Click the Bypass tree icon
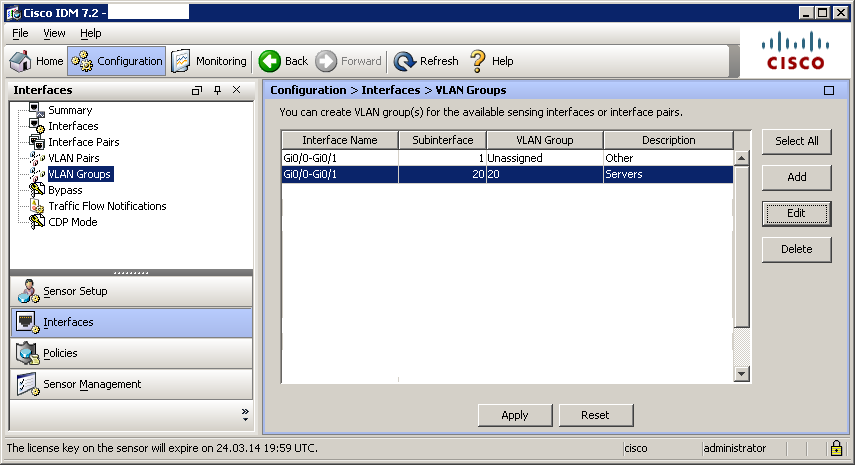The height and width of the screenshot is (465, 855). [x=36, y=190]
